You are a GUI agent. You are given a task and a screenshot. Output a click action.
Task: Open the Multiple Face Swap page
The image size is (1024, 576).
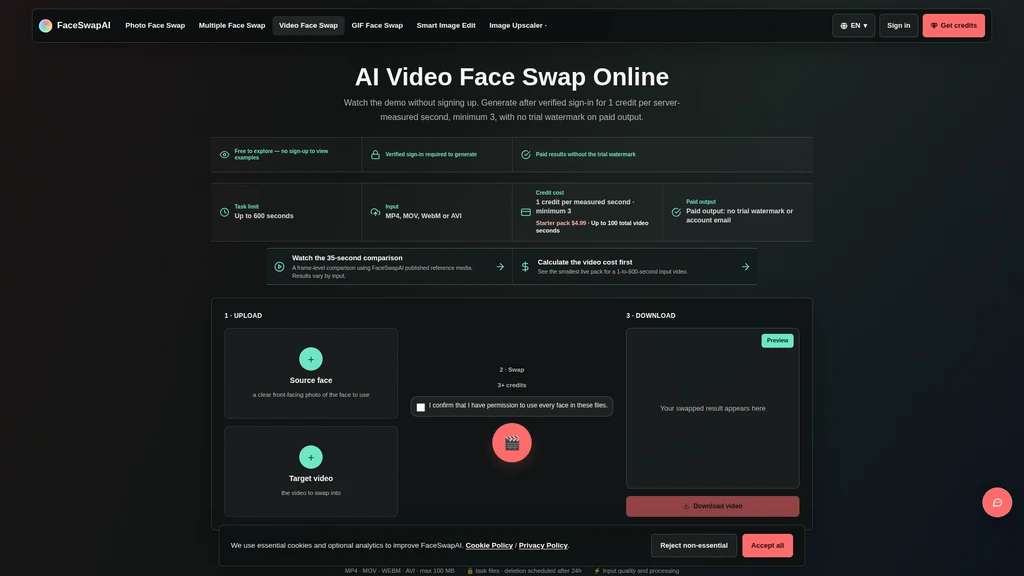(232, 25)
